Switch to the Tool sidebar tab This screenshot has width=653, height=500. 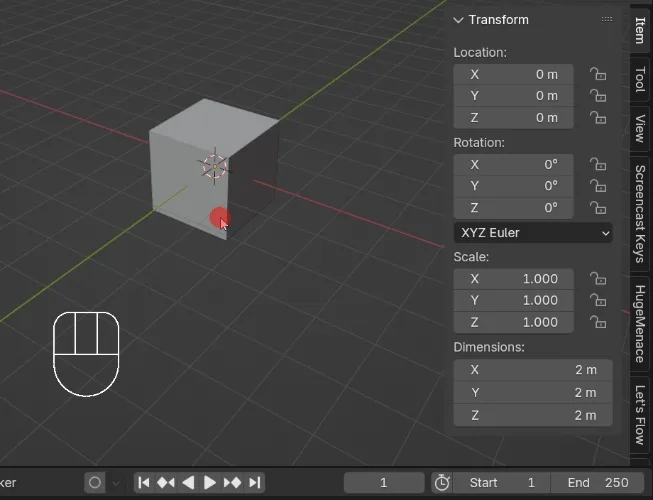(x=640, y=79)
